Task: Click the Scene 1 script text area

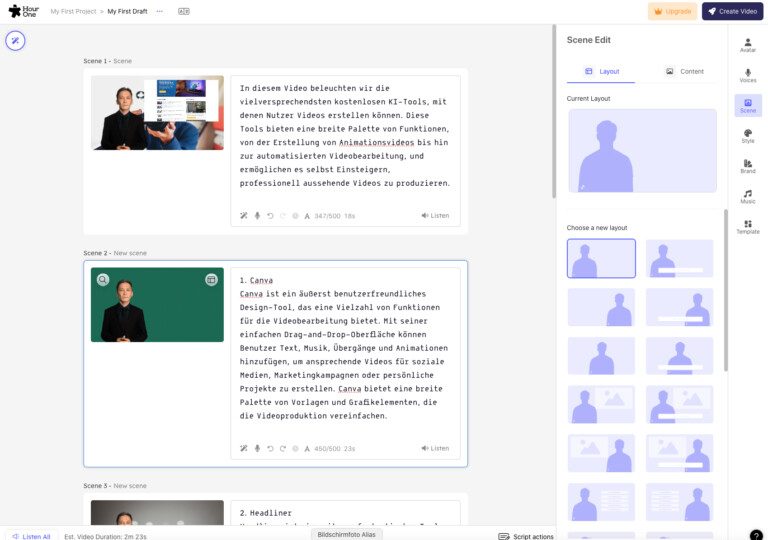Action: pyautogui.click(x=345, y=136)
